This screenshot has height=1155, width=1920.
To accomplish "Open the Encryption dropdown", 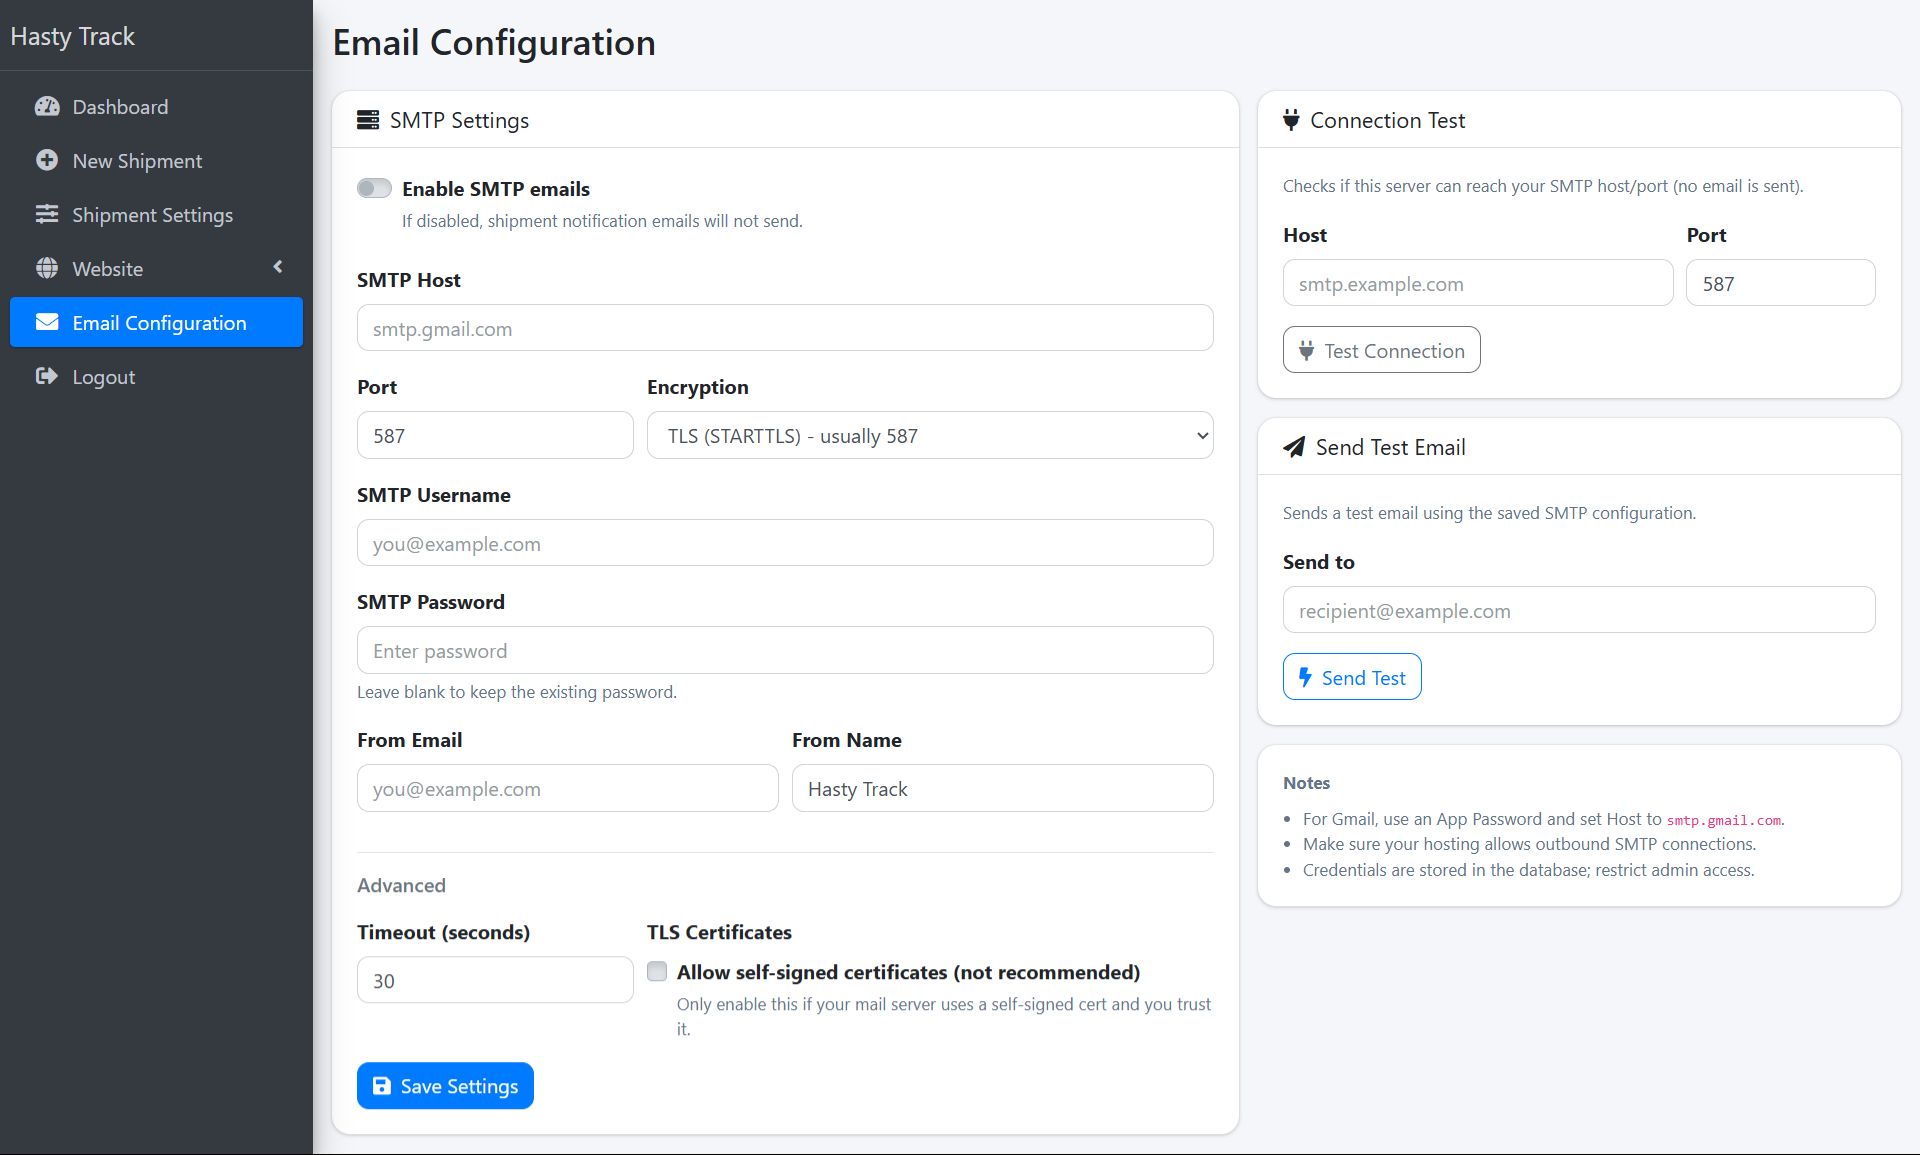I will click(x=929, y=436).
